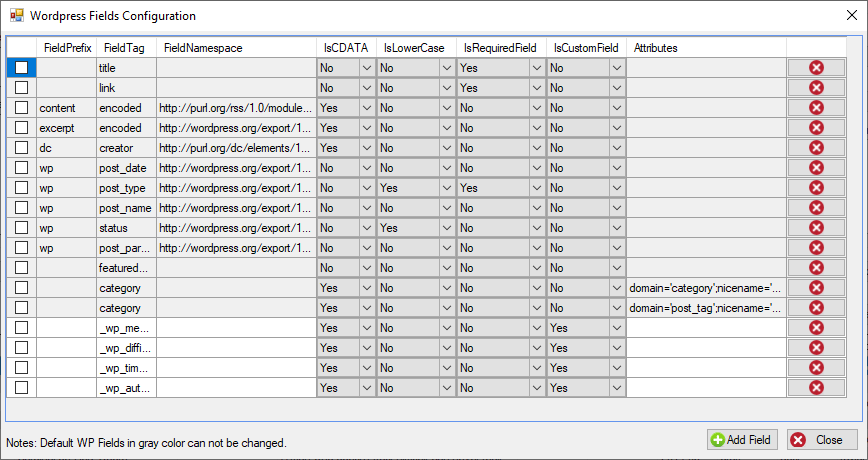Select the checkbox for post_date row
868x460 pixels.
click(21, 168)
